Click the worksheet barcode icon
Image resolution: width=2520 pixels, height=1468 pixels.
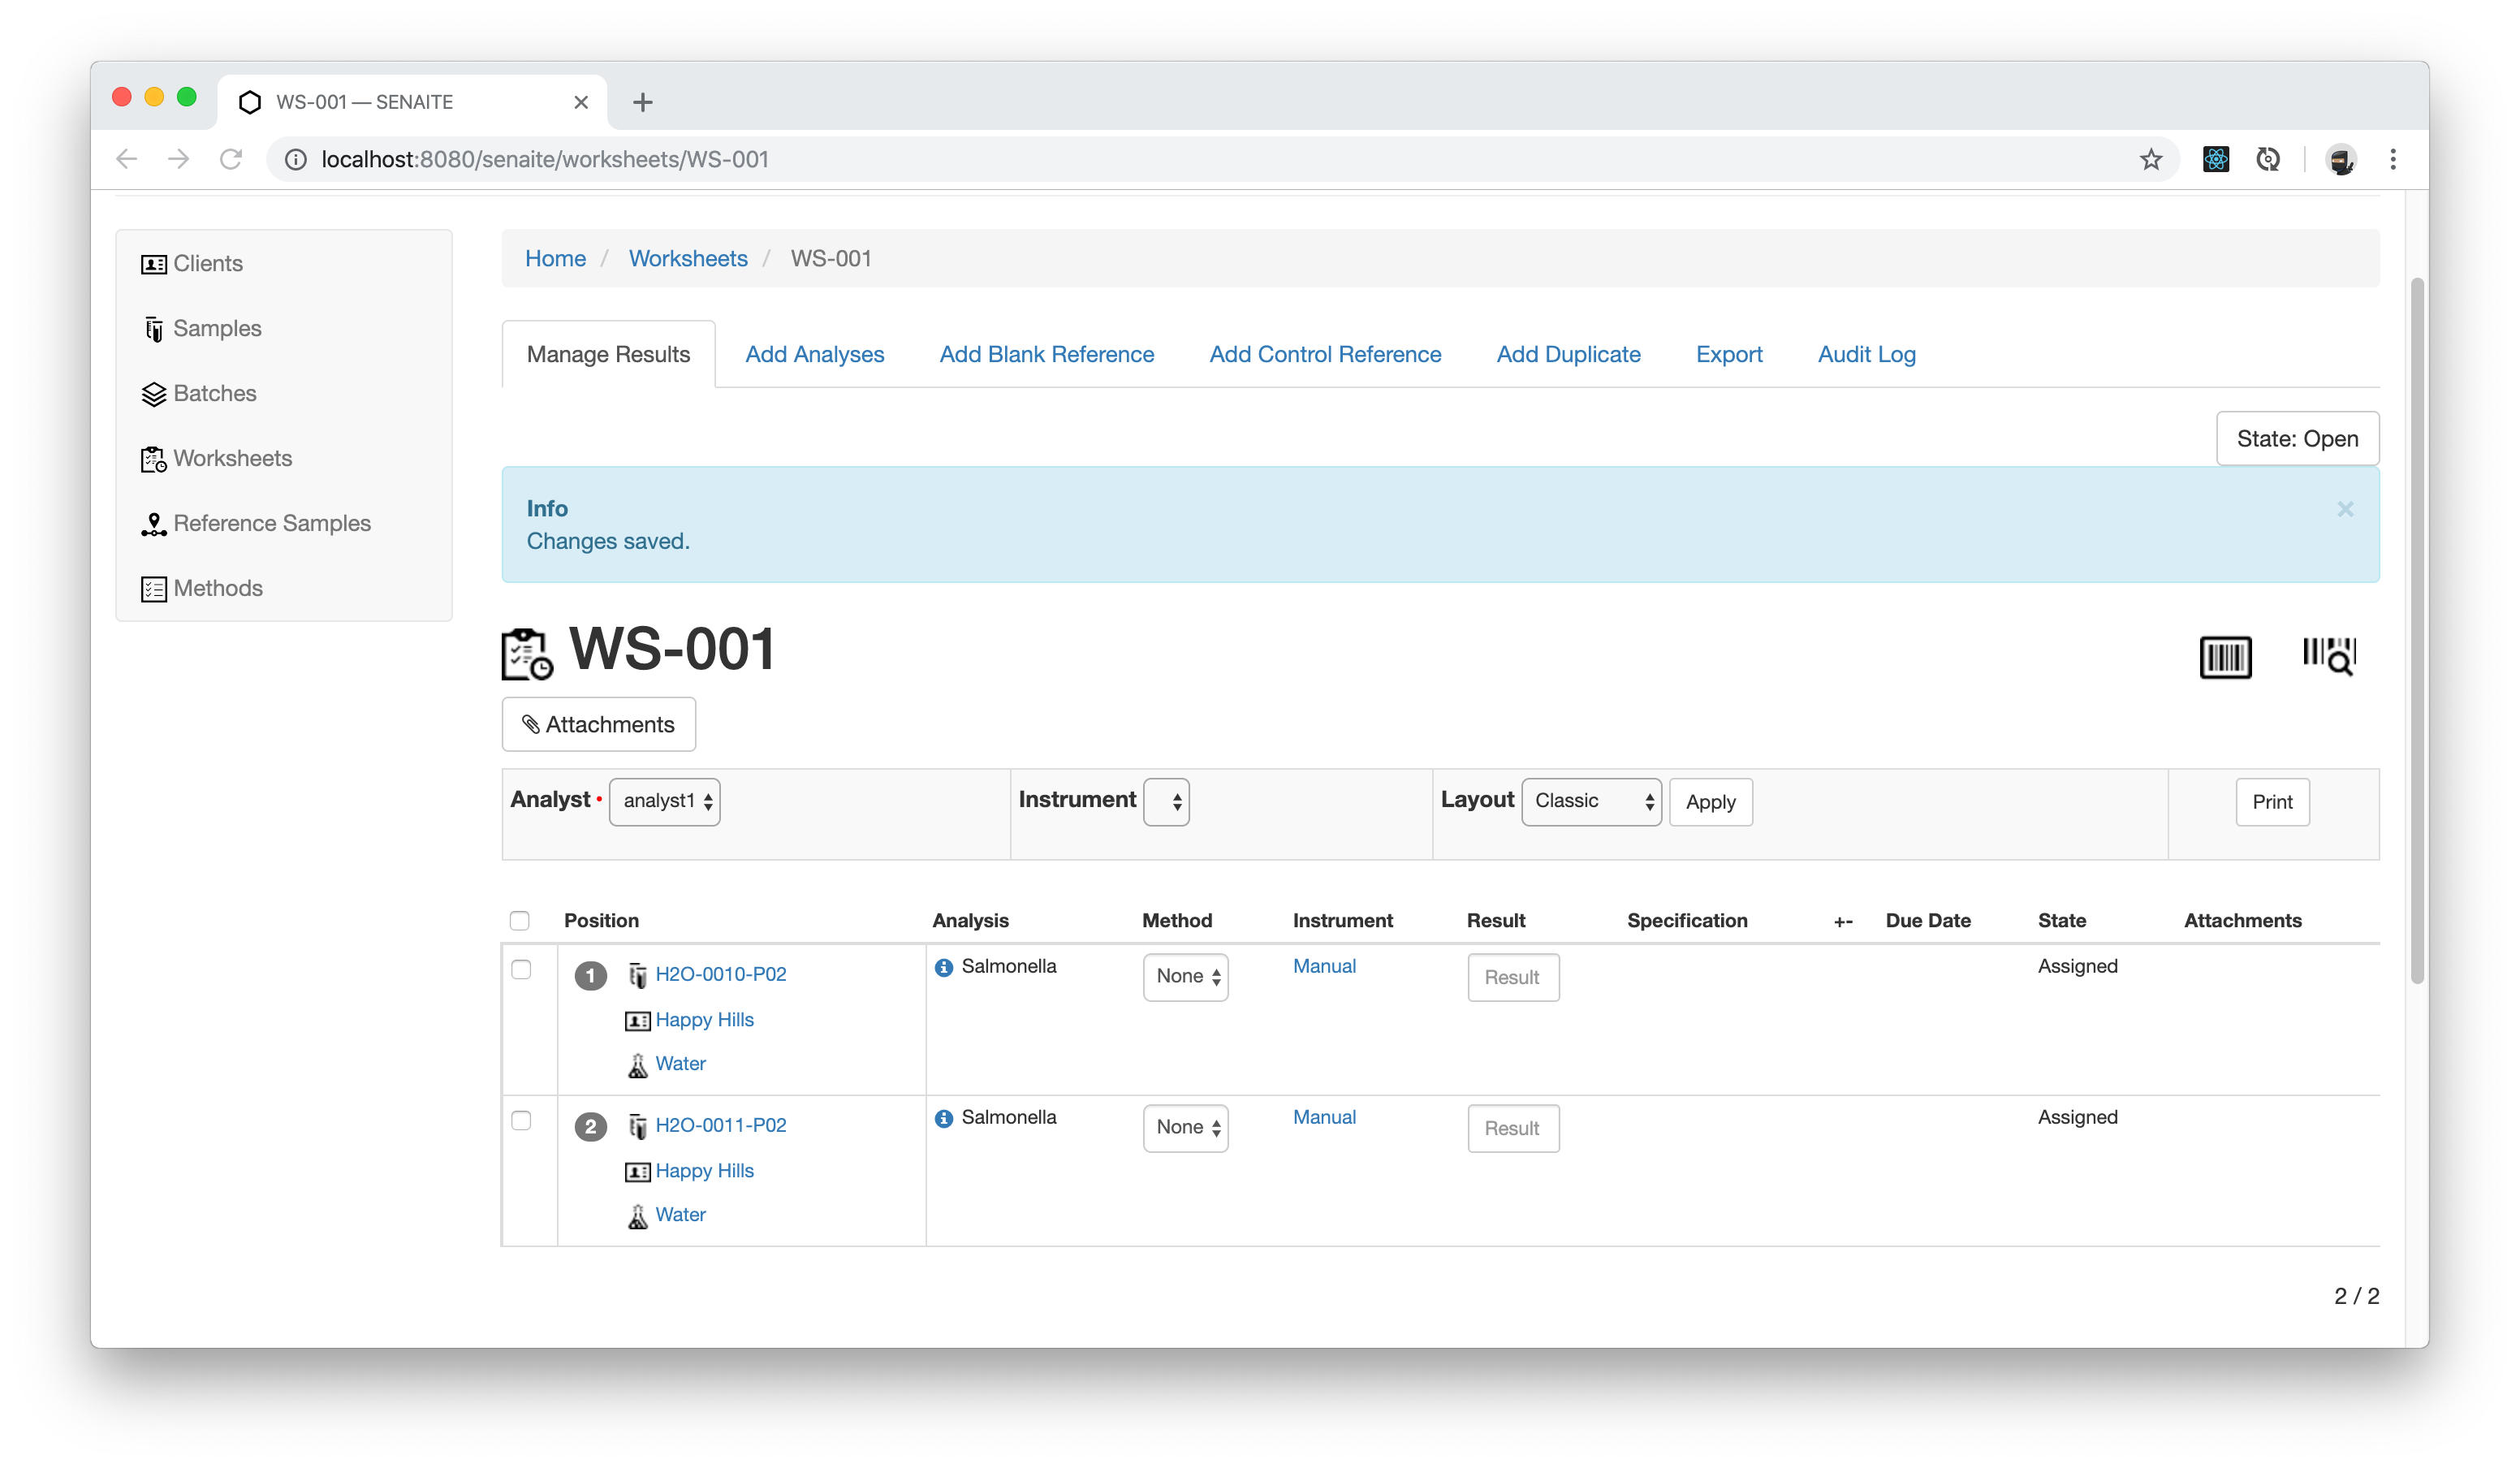(x=2230, y=654)
